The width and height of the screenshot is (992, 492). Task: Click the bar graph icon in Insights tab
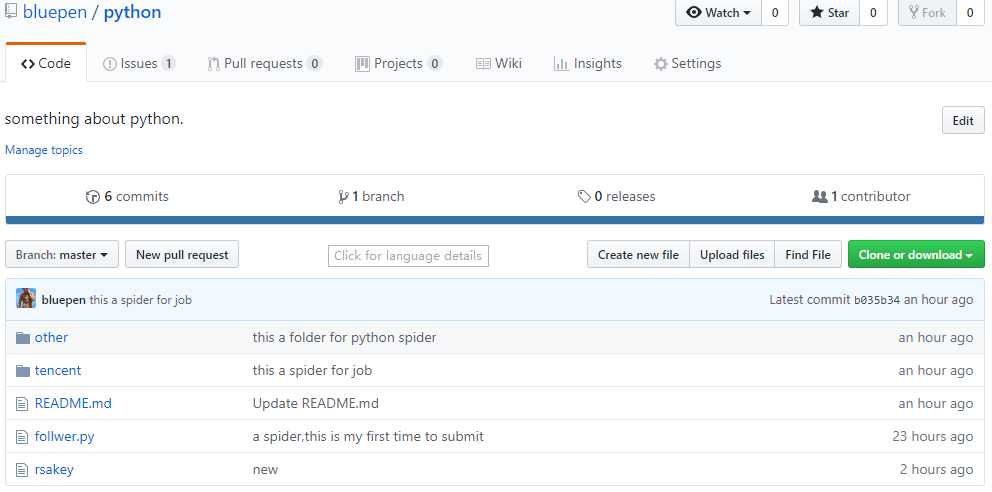561,64
